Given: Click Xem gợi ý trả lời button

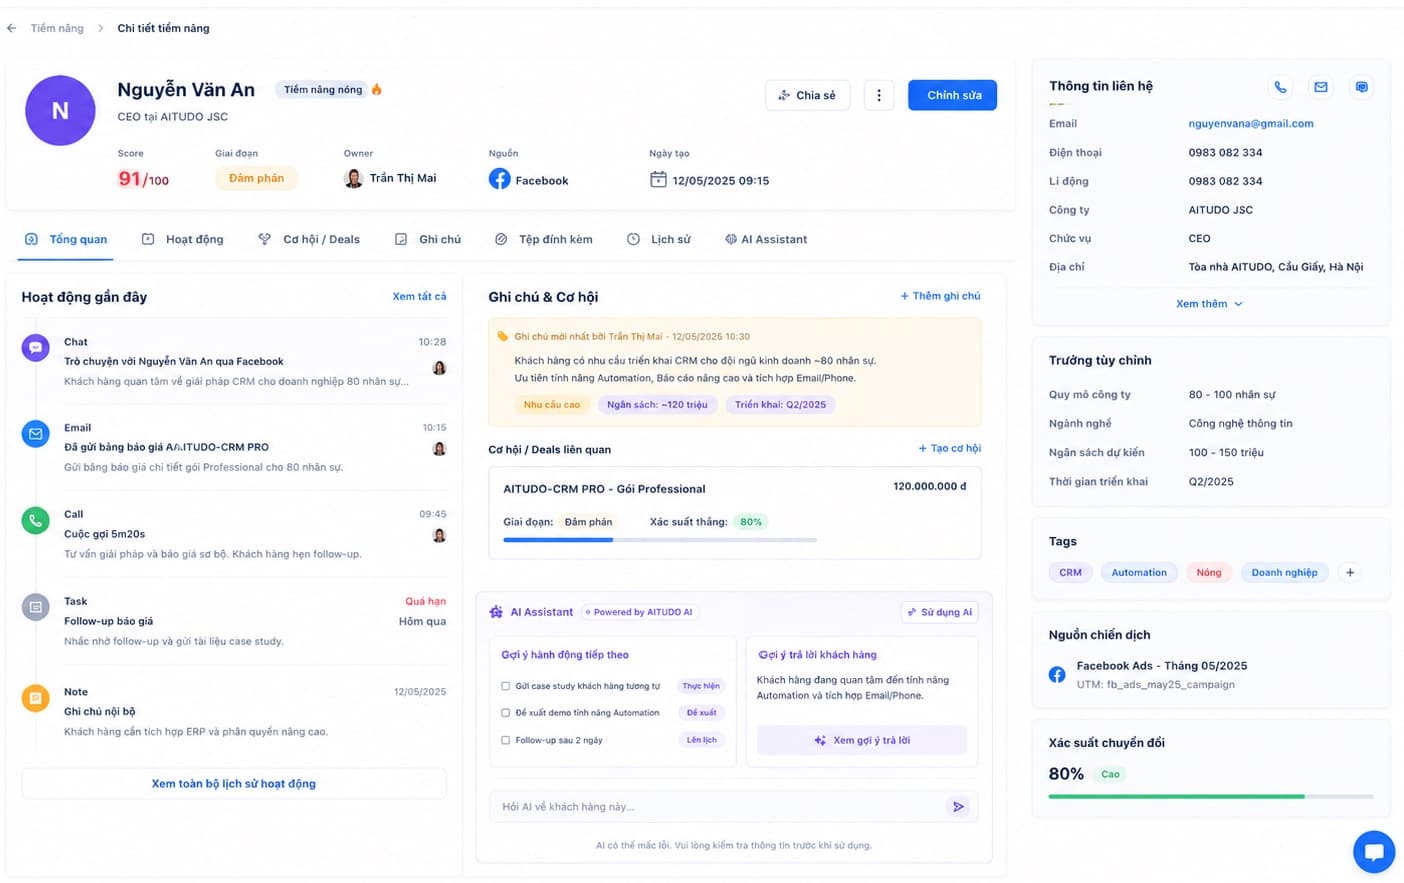Looking at the screenshot, I should tap(862, 740).
